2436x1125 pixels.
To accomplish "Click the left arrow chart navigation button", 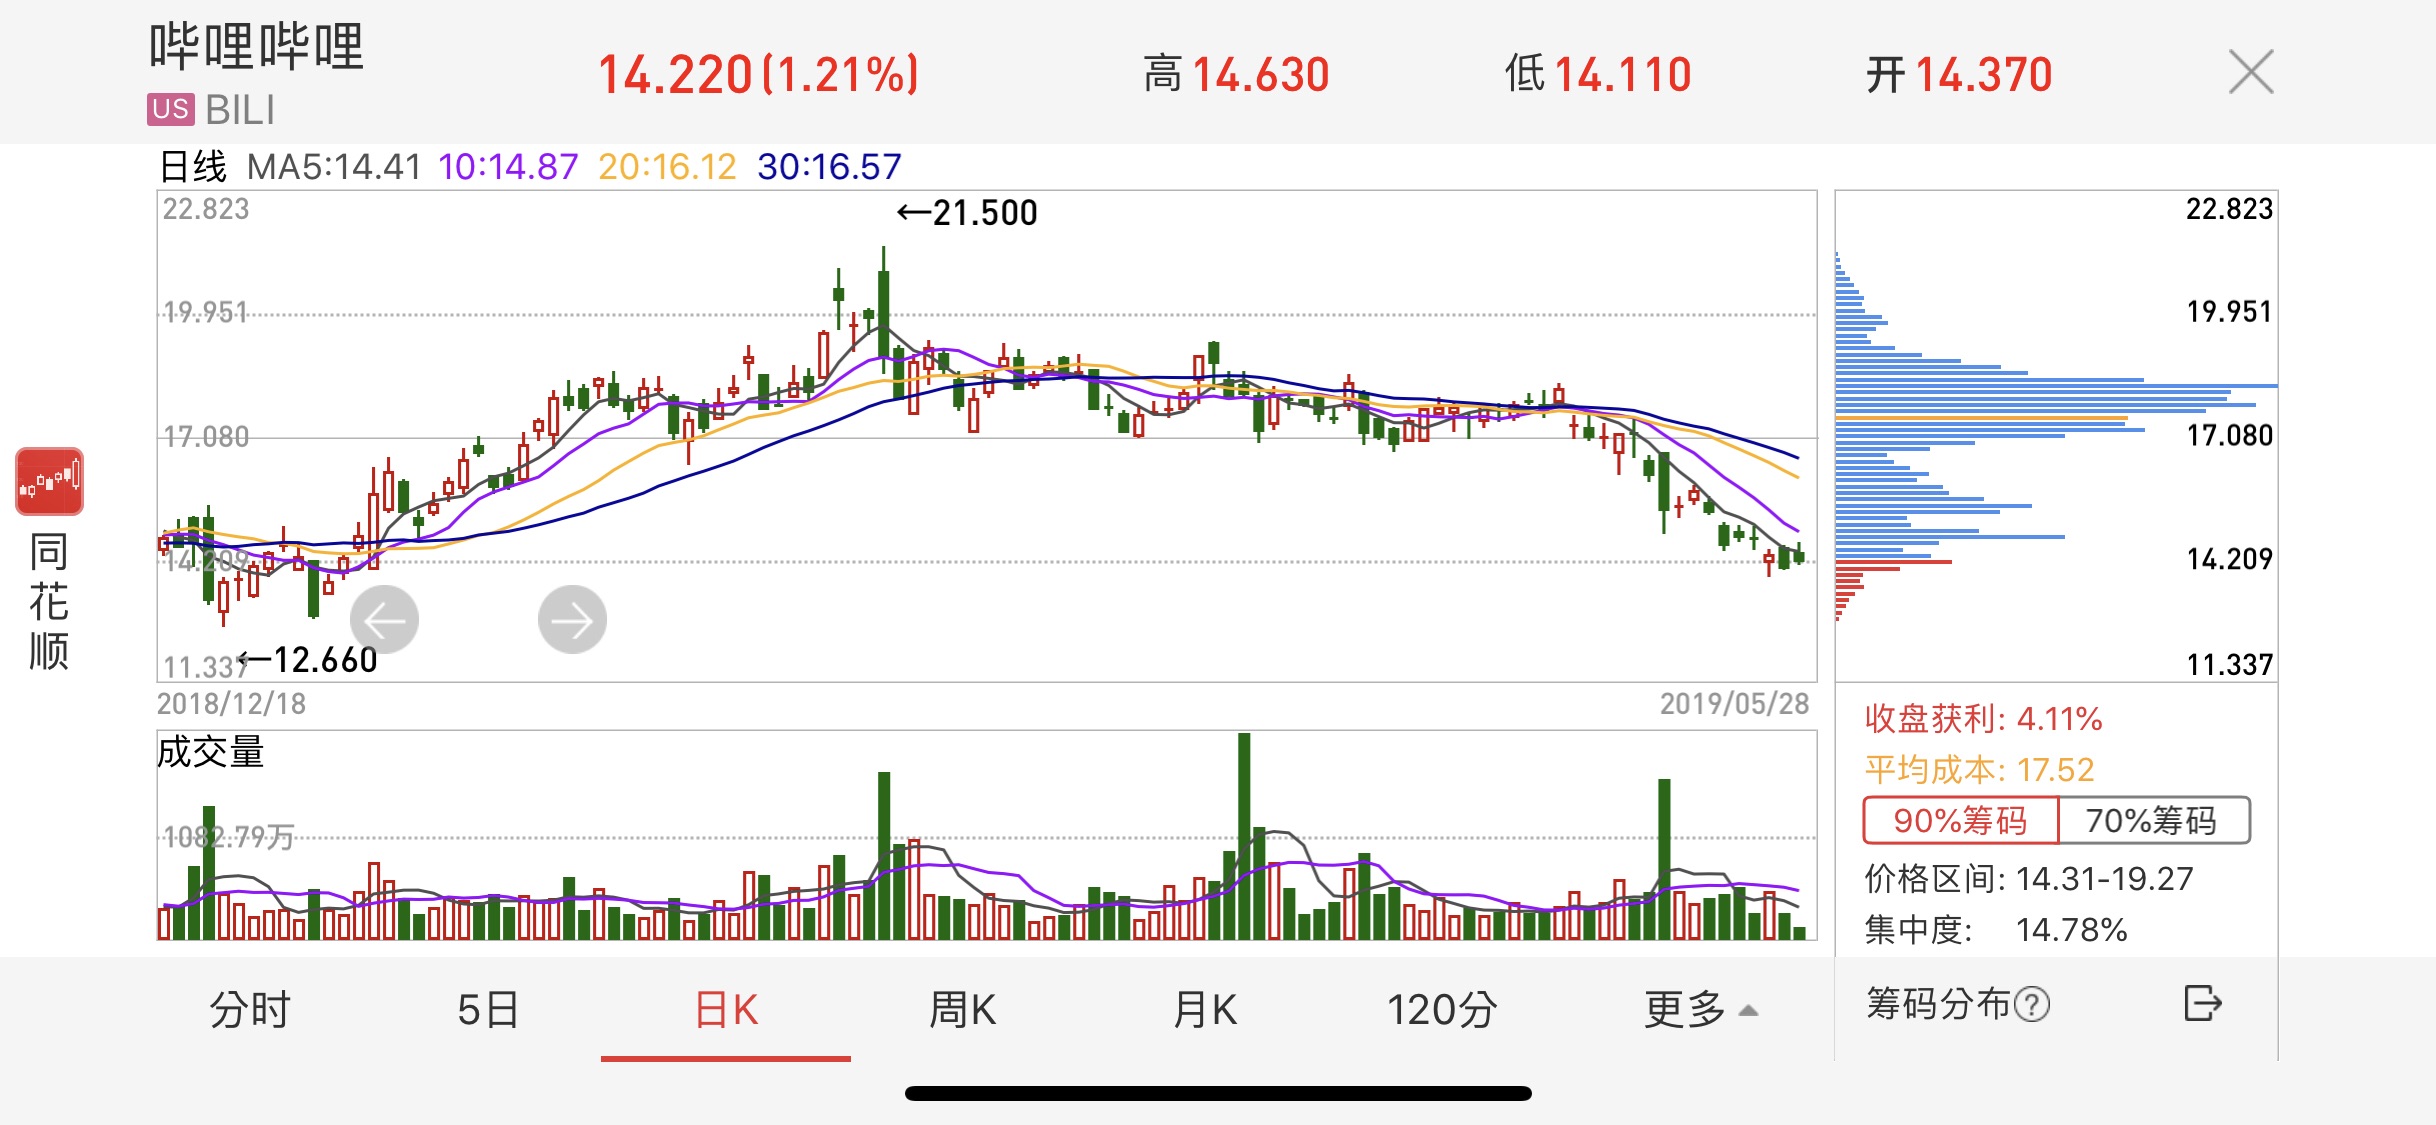I will (384, 620).
